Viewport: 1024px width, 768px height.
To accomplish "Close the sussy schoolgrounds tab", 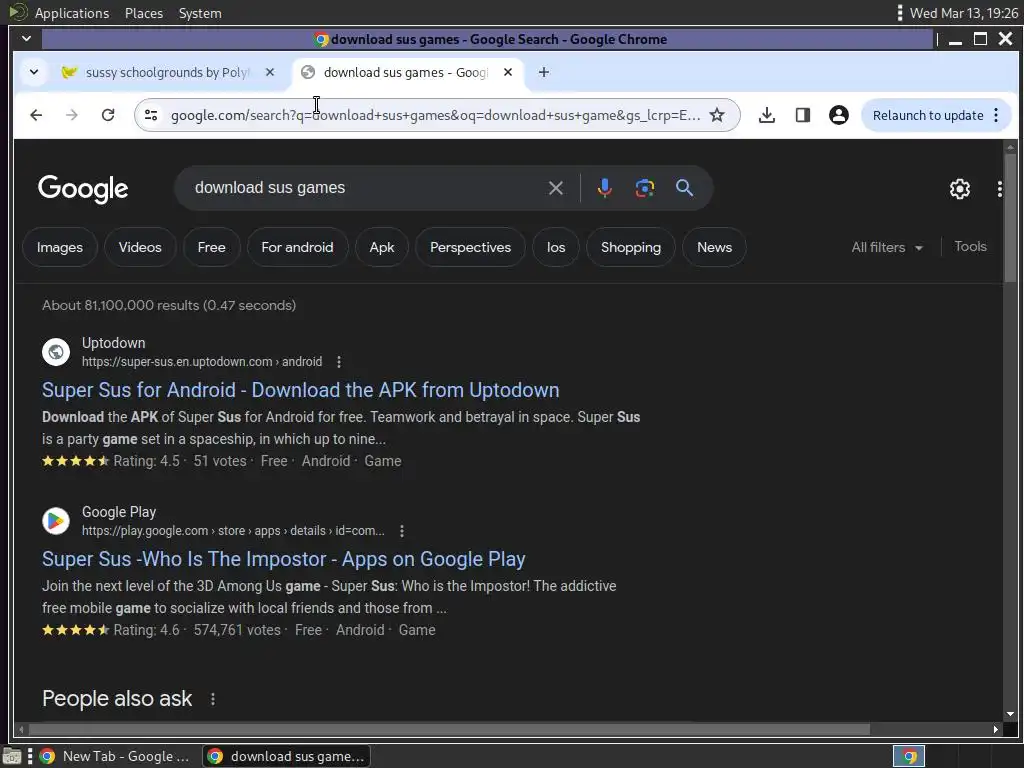I will pyautogui.click(x=270, y=72).
